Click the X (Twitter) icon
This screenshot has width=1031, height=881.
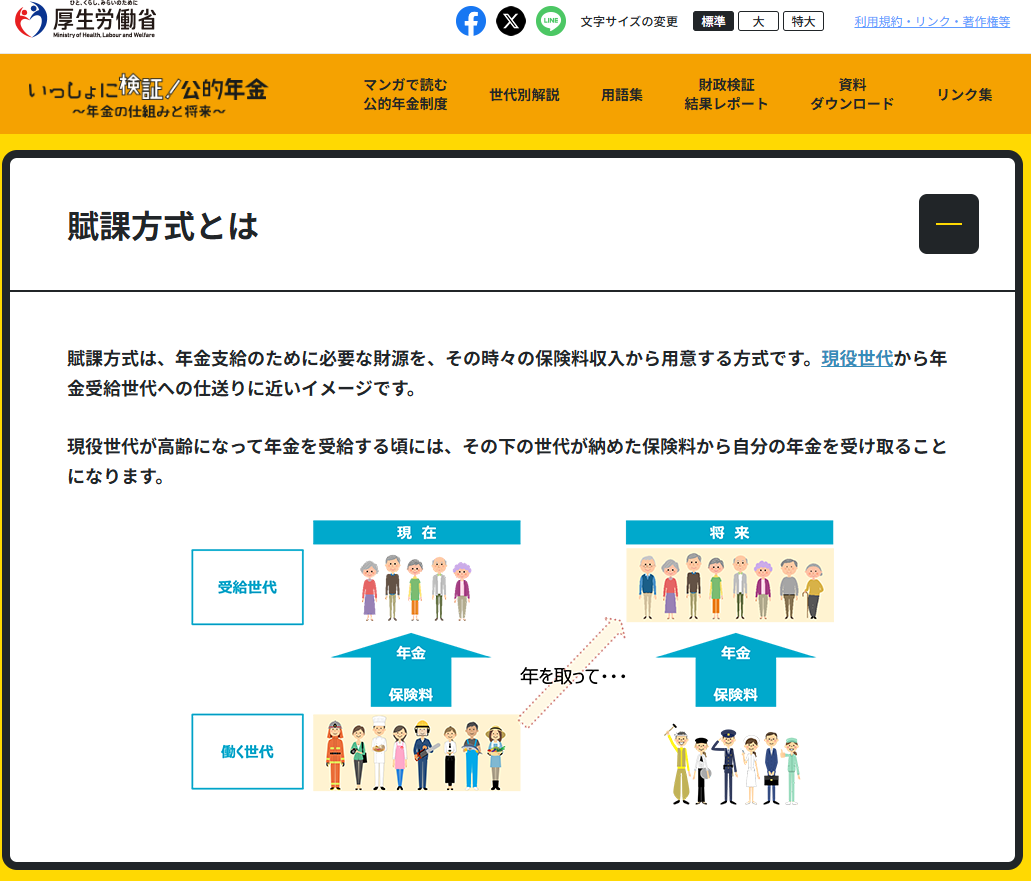coord(511,21)
